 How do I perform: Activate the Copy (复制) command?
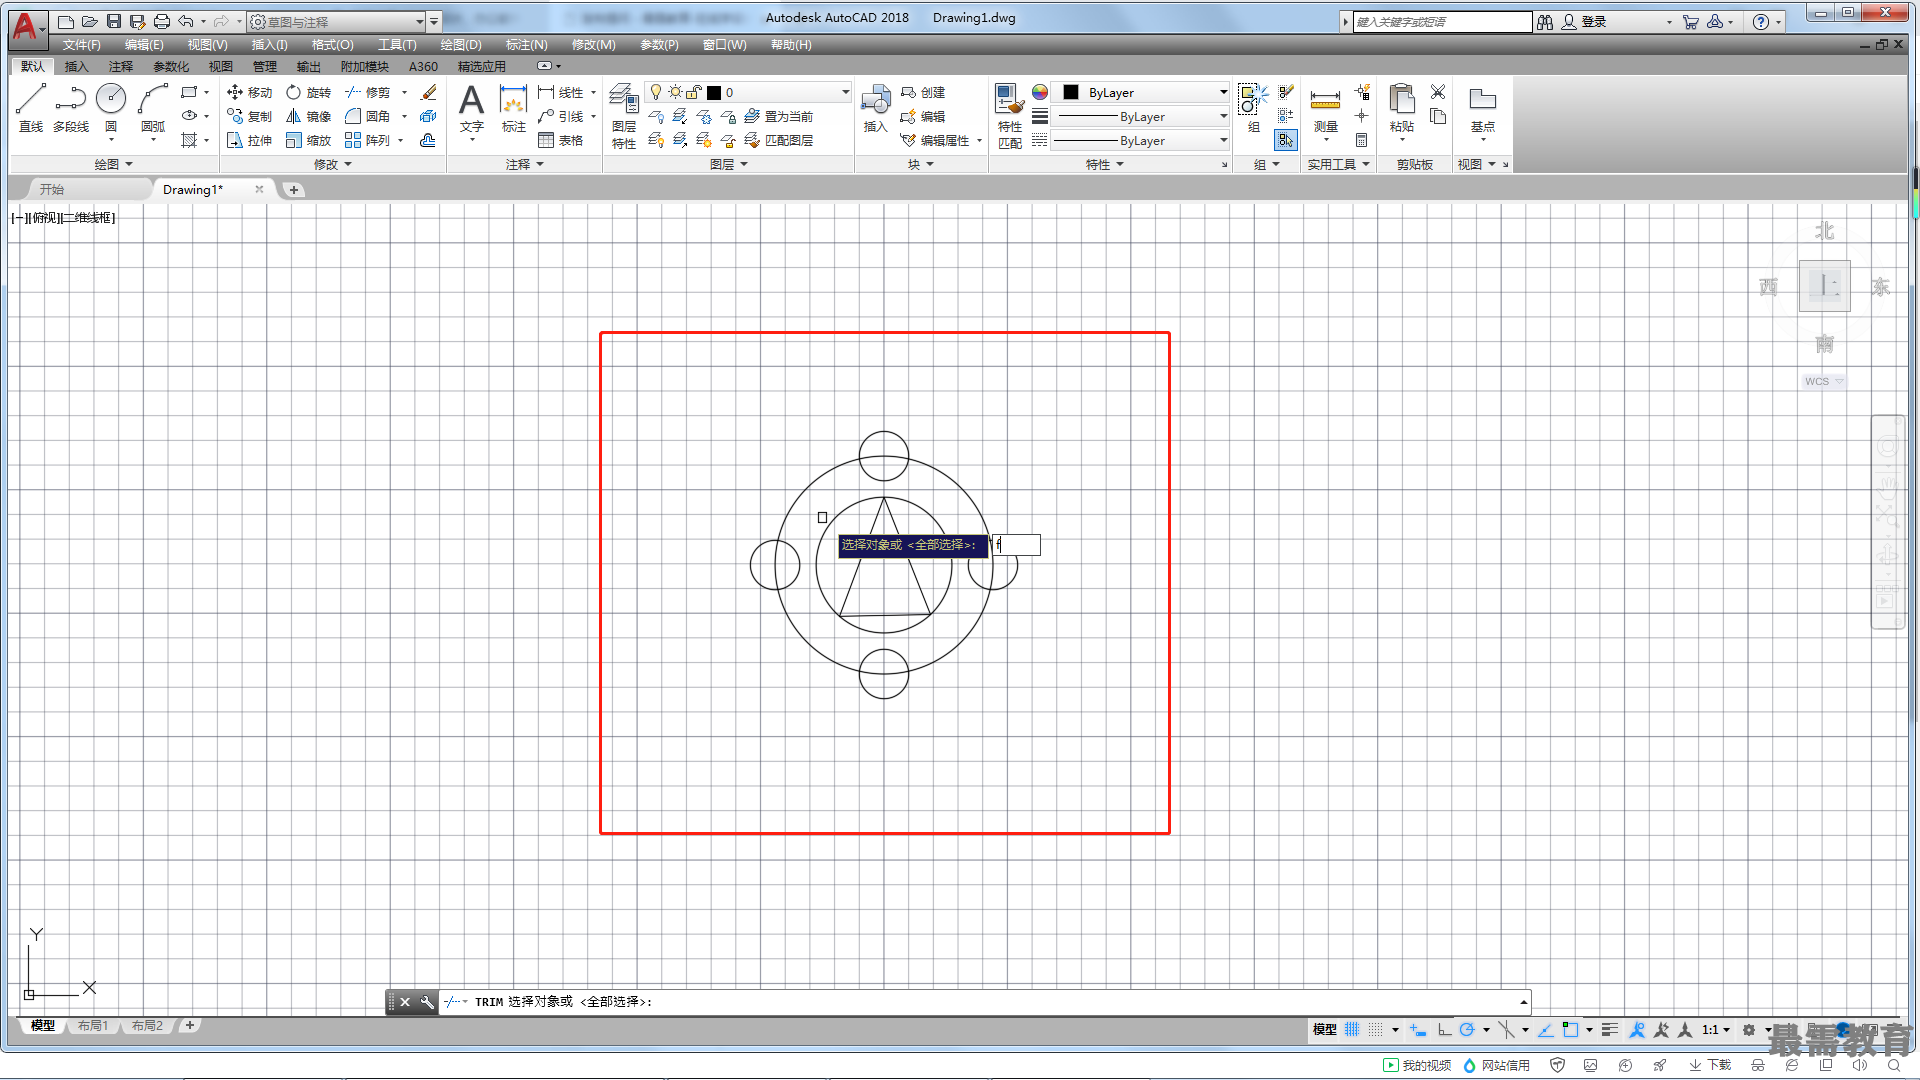click(250, 116)
